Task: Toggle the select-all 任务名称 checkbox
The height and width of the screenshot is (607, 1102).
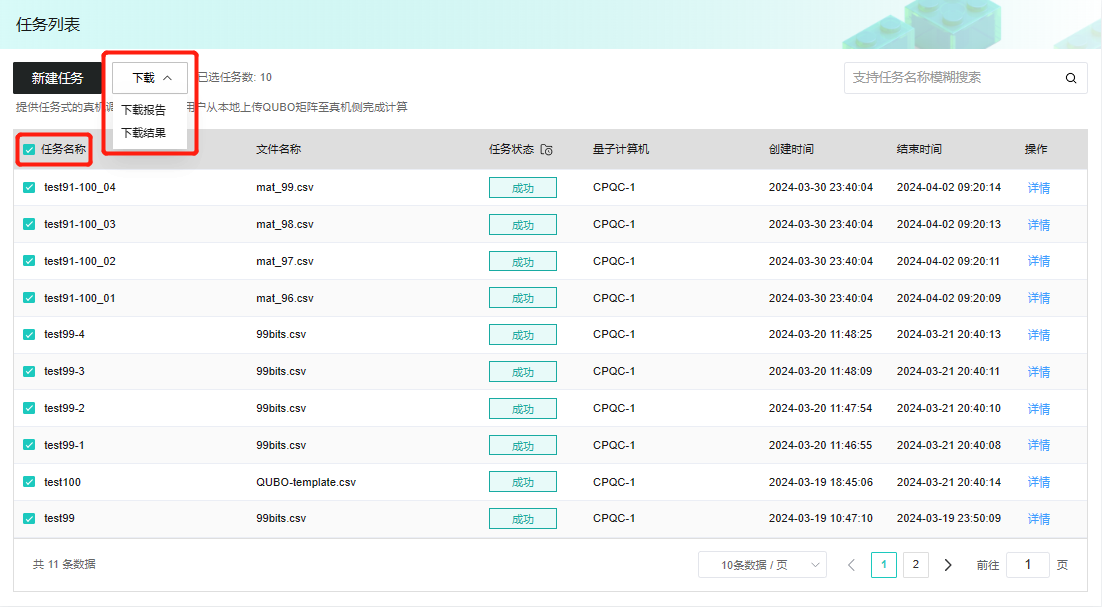Action: point(29,150)
